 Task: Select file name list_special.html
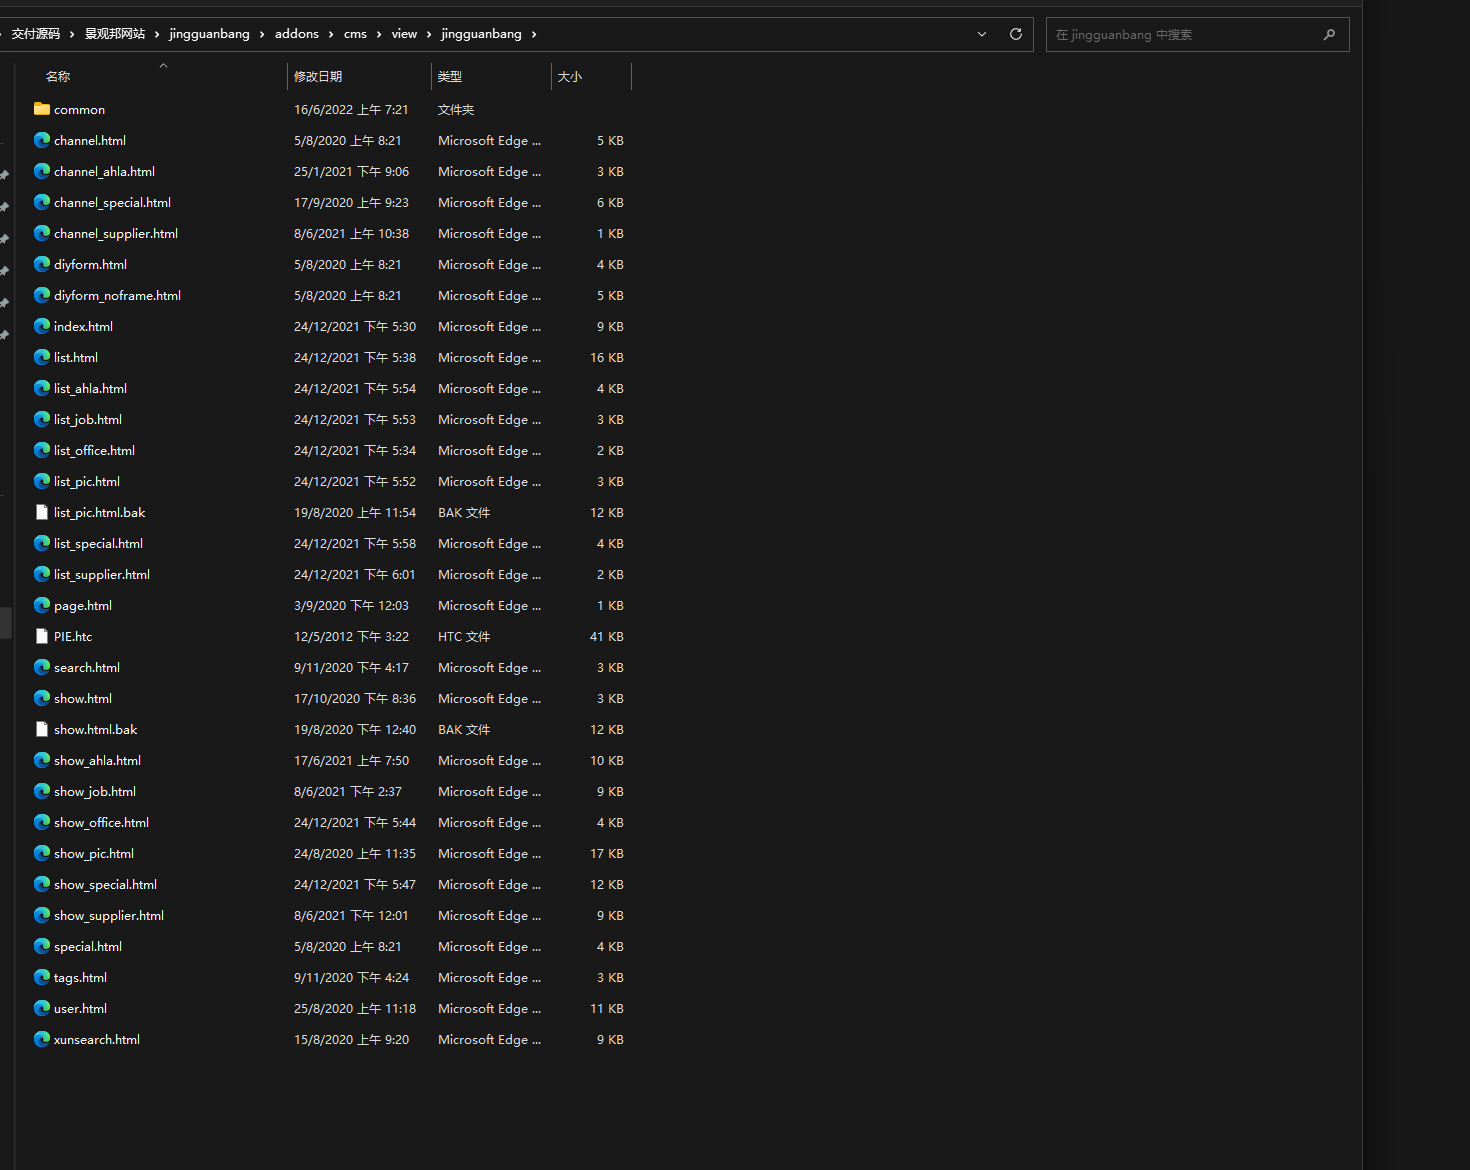[98, 543]
